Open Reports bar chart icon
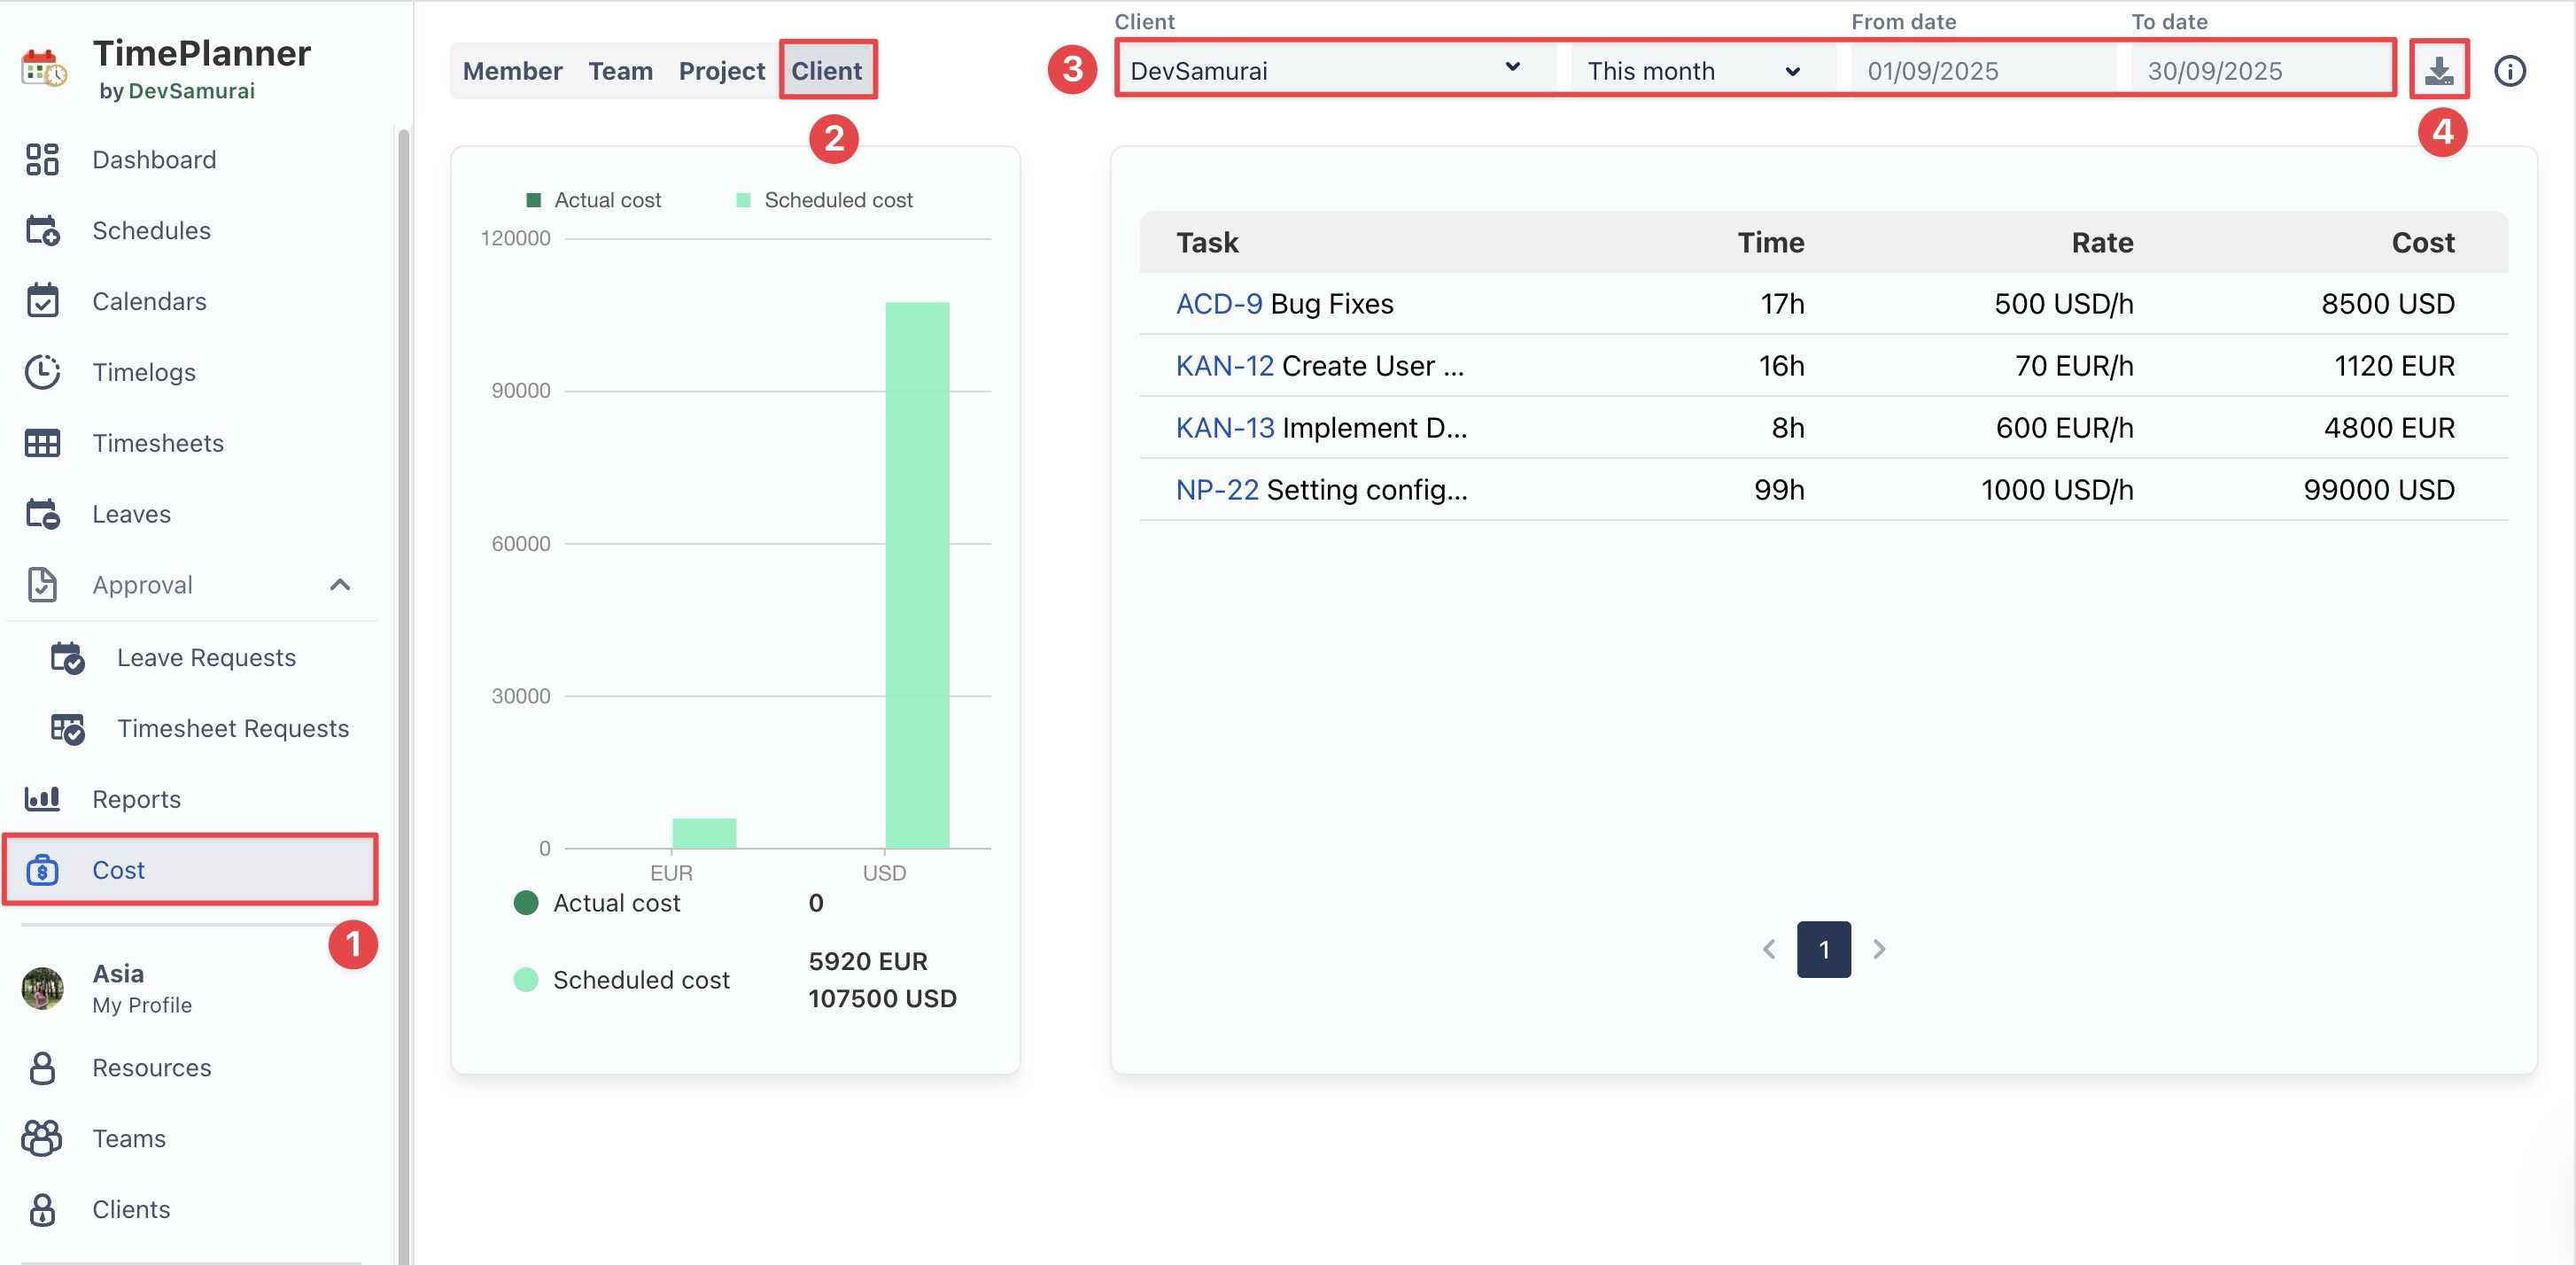The image size is (2576, 1265). click(42, 798)
